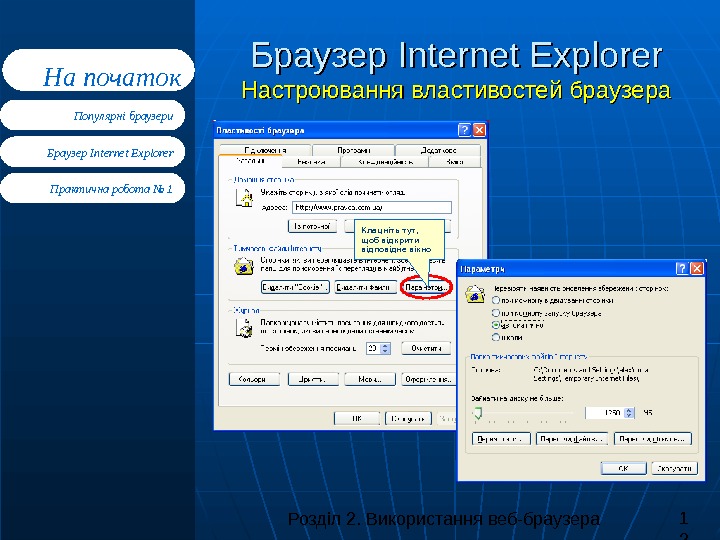Click the home page icon with the house
The width and height of the screenshot is (720, 540).
point(245,198)
